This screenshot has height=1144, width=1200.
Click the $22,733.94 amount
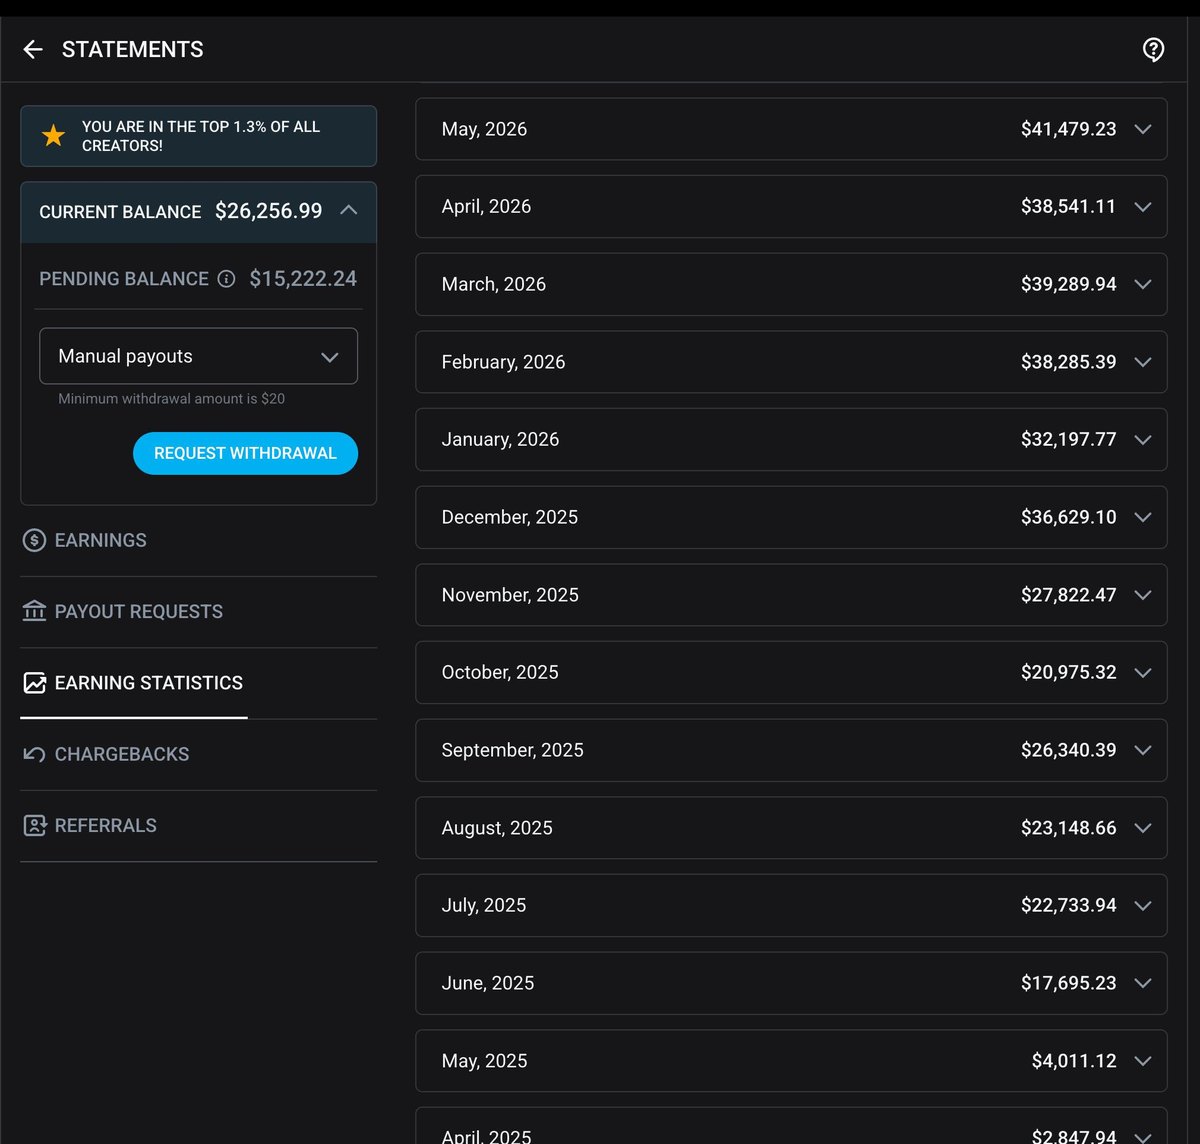(x=1068, y=905)
